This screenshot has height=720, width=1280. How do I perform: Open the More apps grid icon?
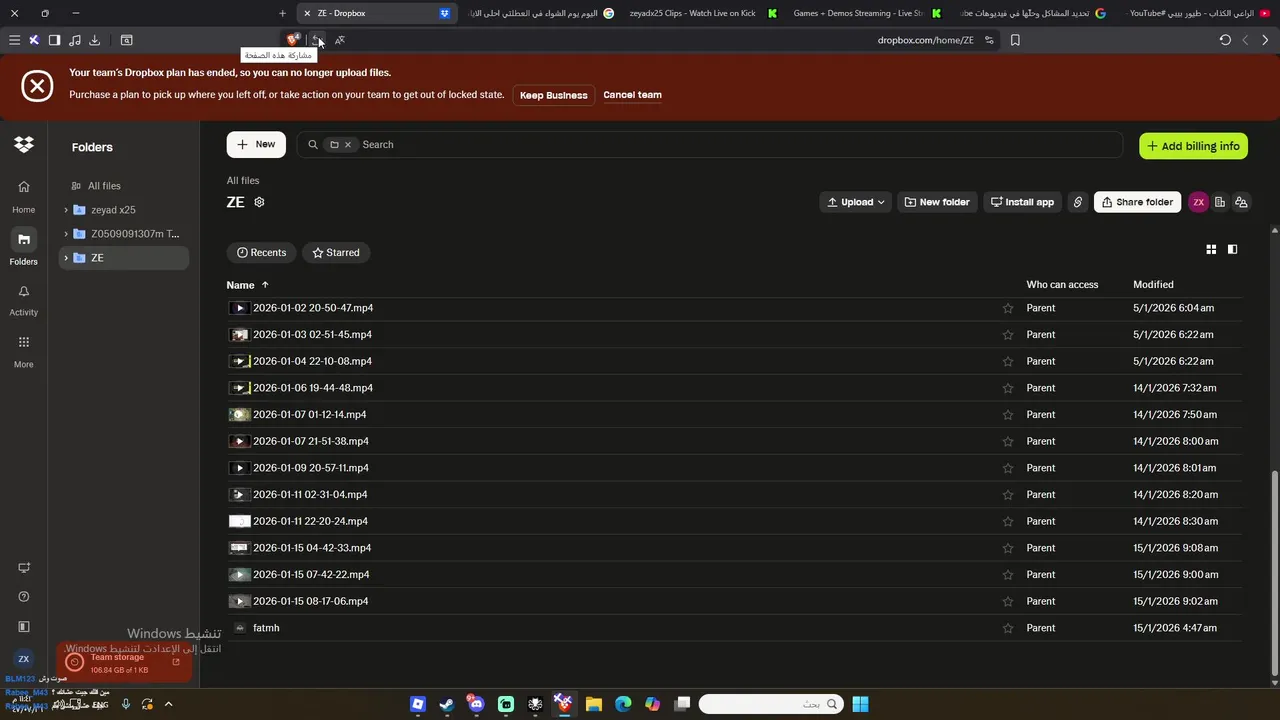coord(24,350)
